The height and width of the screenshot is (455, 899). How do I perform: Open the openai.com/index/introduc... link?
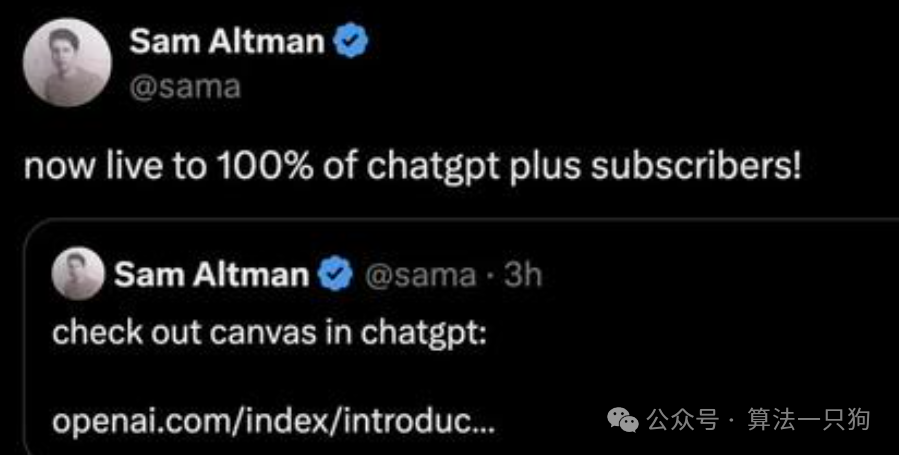(272, 422)
